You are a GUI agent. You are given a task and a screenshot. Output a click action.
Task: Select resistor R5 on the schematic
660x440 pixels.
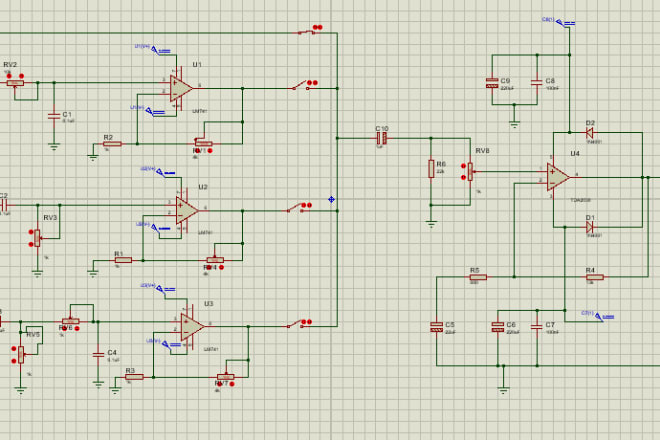(x=478, y=277)
